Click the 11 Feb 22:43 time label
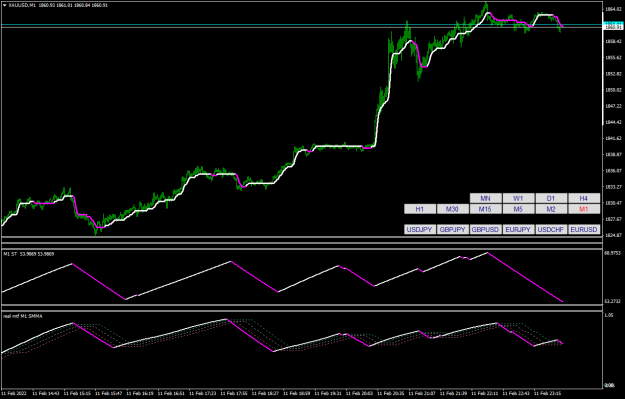The width and height of the screenshot is (625, 399). pyautogui.click(x=516, y=393)
